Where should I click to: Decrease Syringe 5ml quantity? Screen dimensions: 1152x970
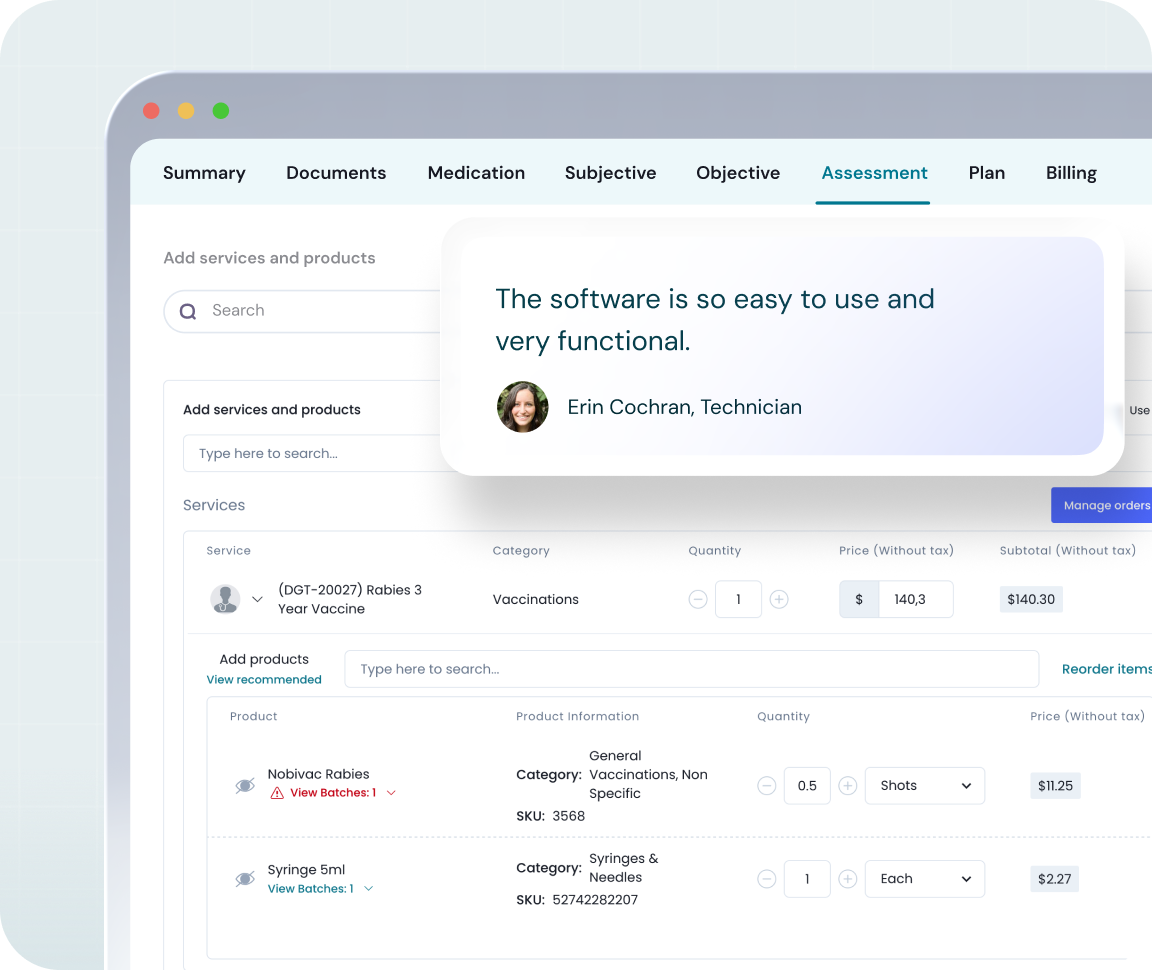pos(766,879)
